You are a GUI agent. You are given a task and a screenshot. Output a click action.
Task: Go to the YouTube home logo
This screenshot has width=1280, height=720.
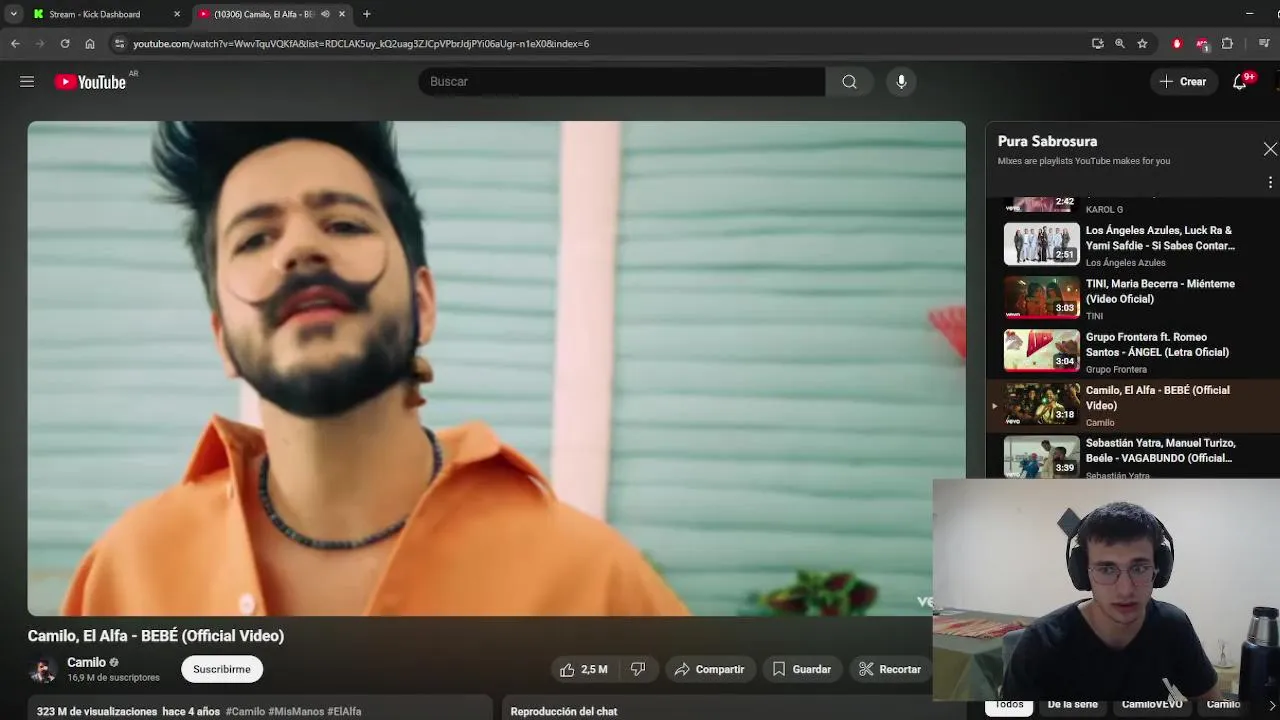pyautogui.click(x=91, y=82)
